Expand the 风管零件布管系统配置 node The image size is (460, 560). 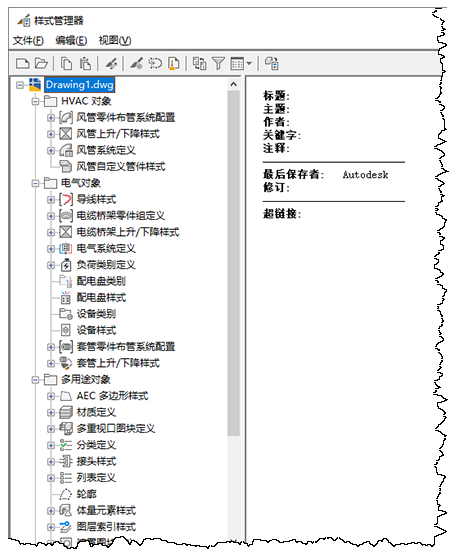click(51, 118)
